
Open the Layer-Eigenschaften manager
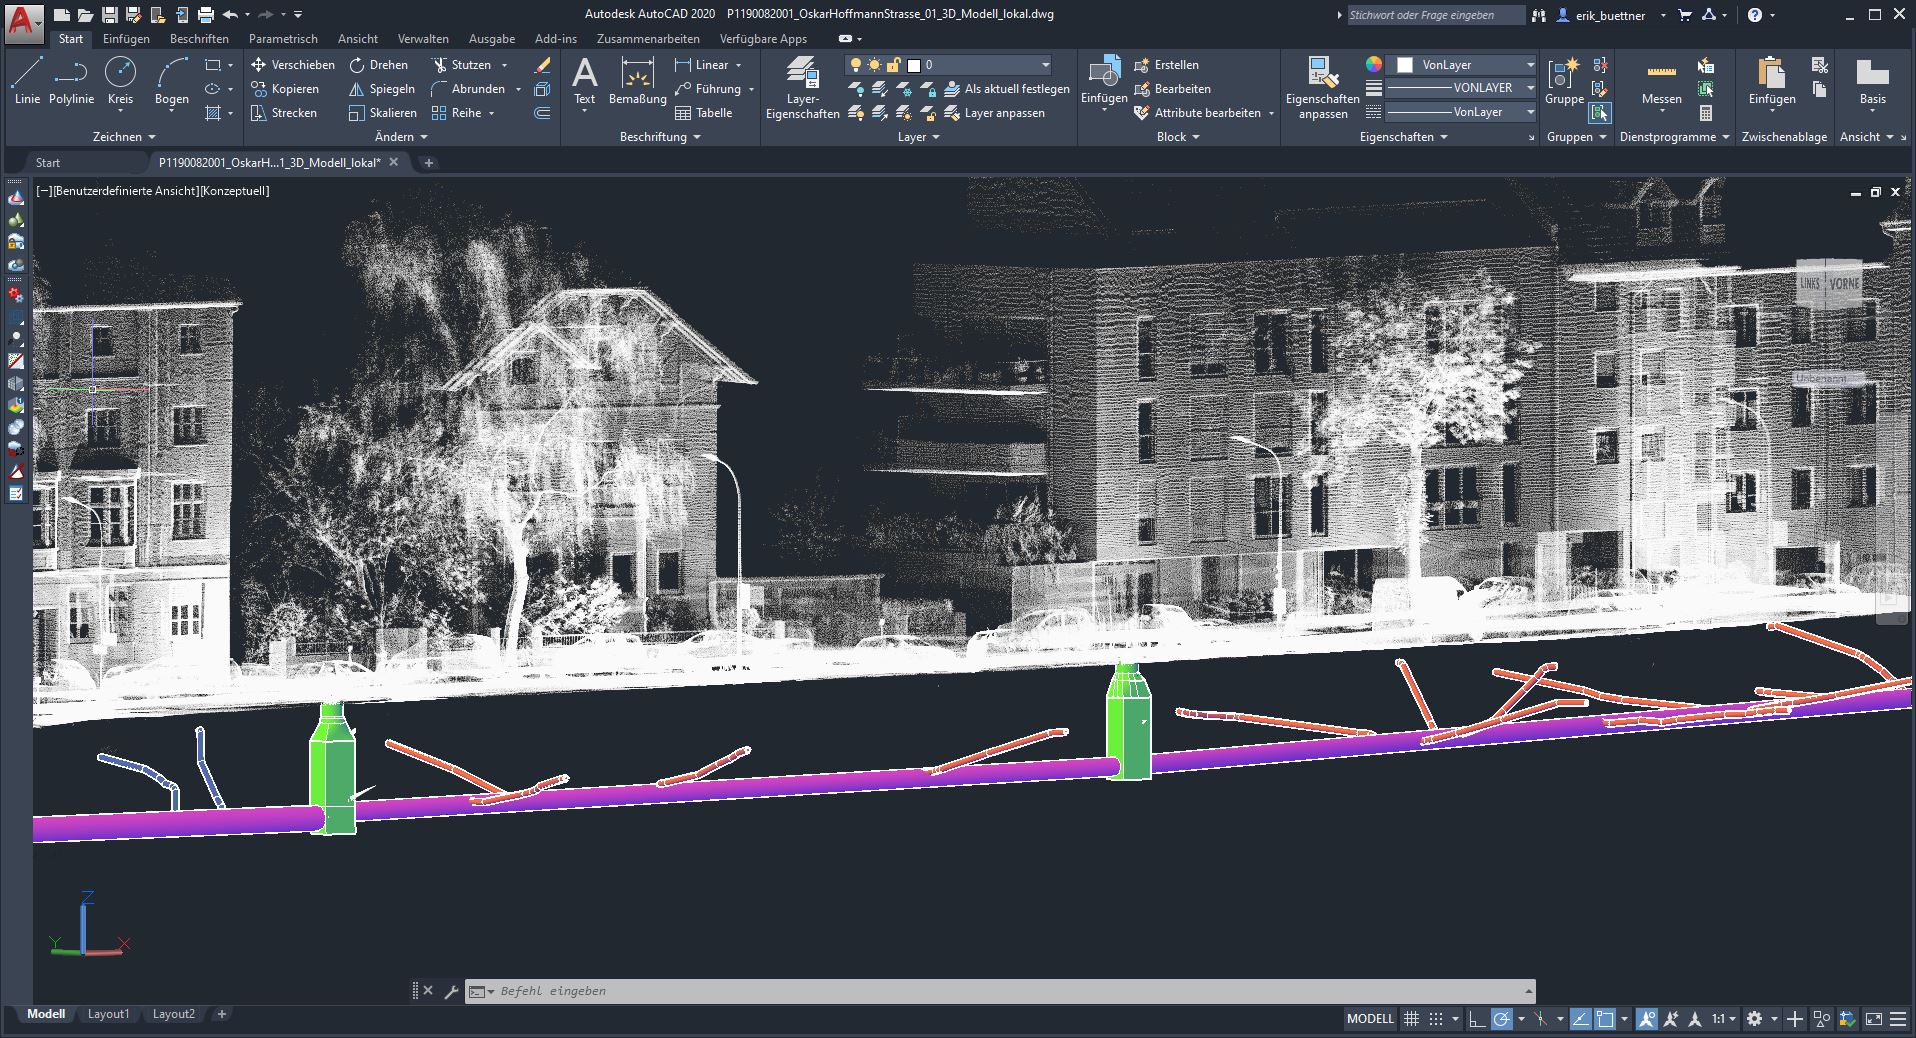pyautogui.click(x=802, y=88)
